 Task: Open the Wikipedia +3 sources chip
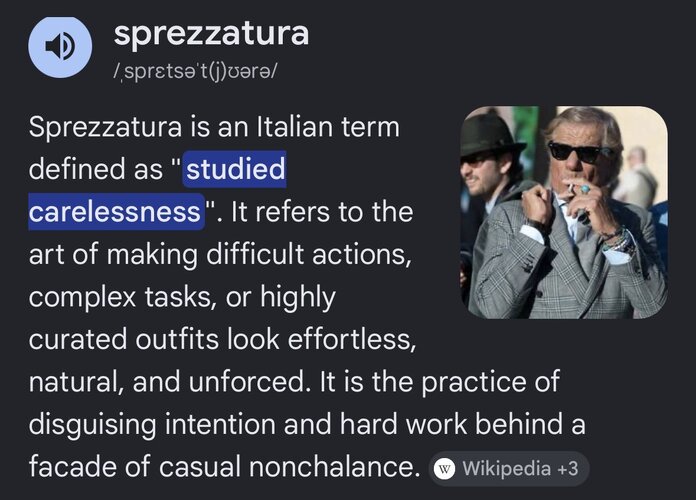pos(509,469)
